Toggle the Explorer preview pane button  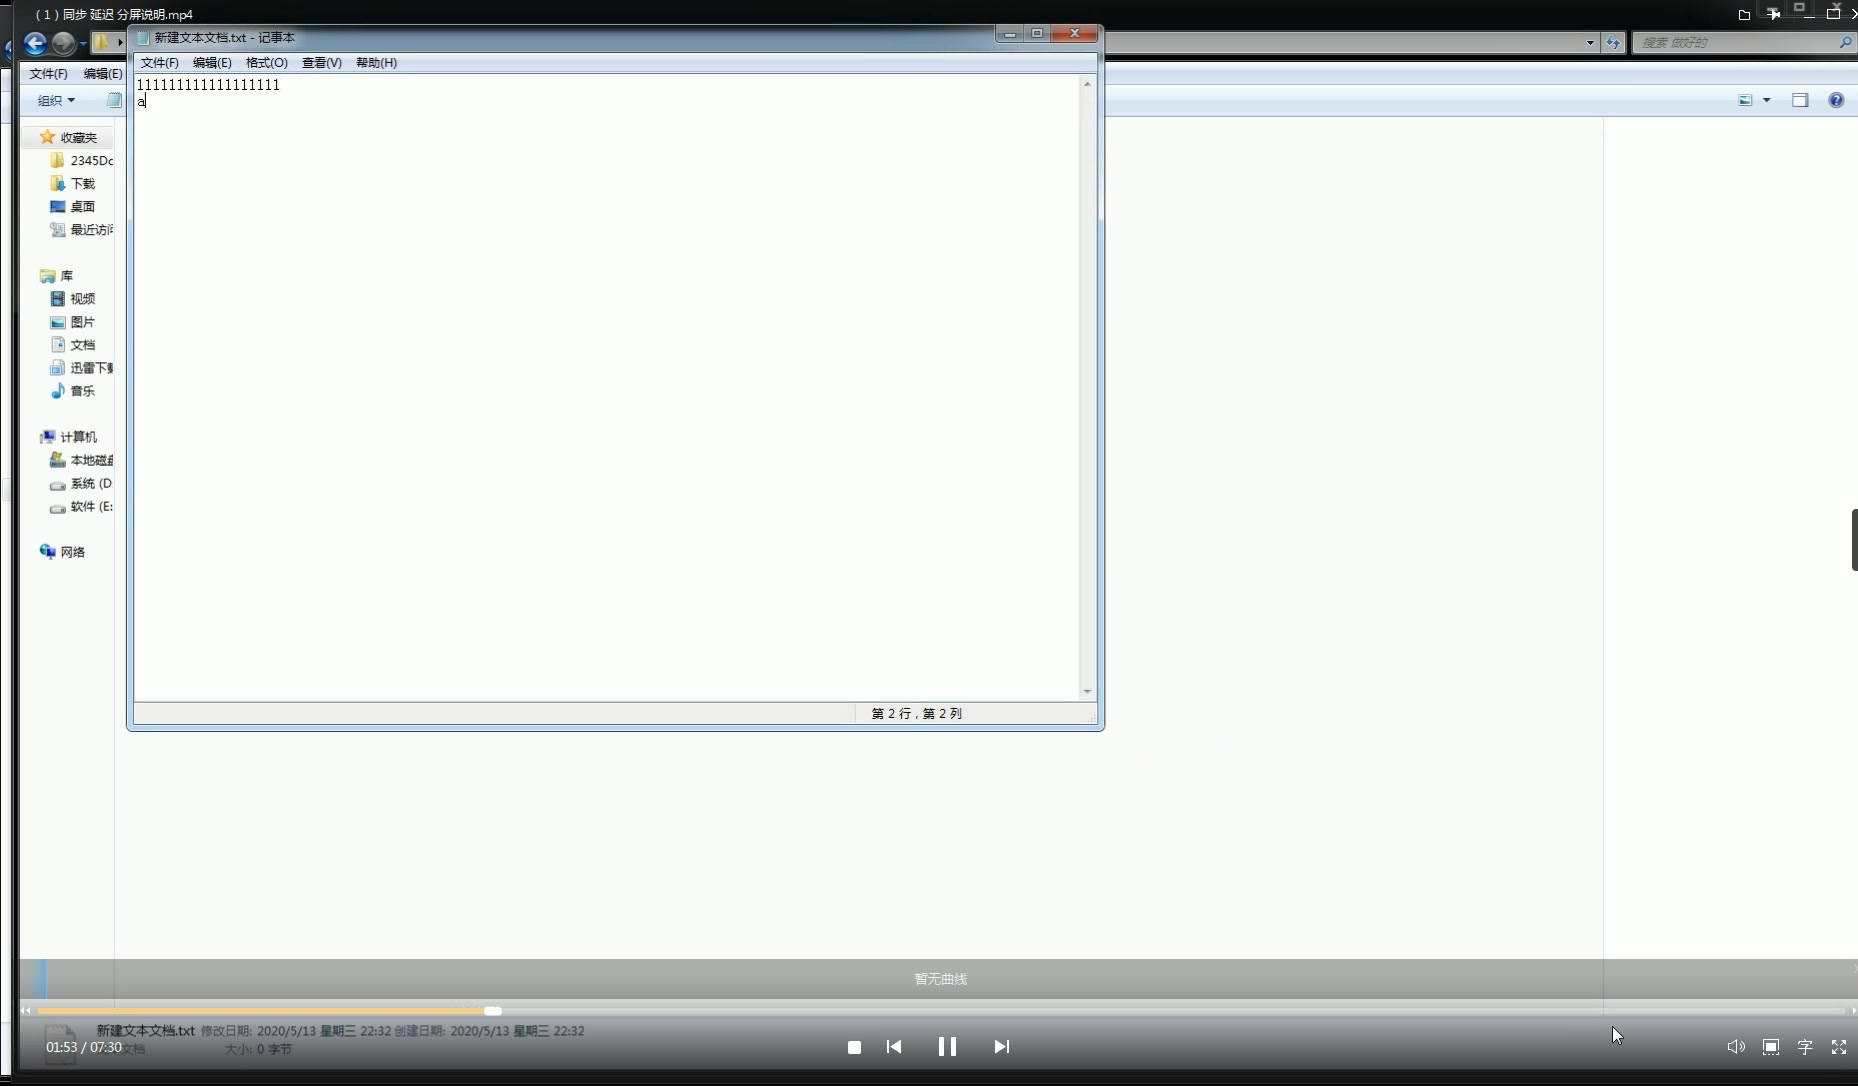click(x=1800, y=100)
